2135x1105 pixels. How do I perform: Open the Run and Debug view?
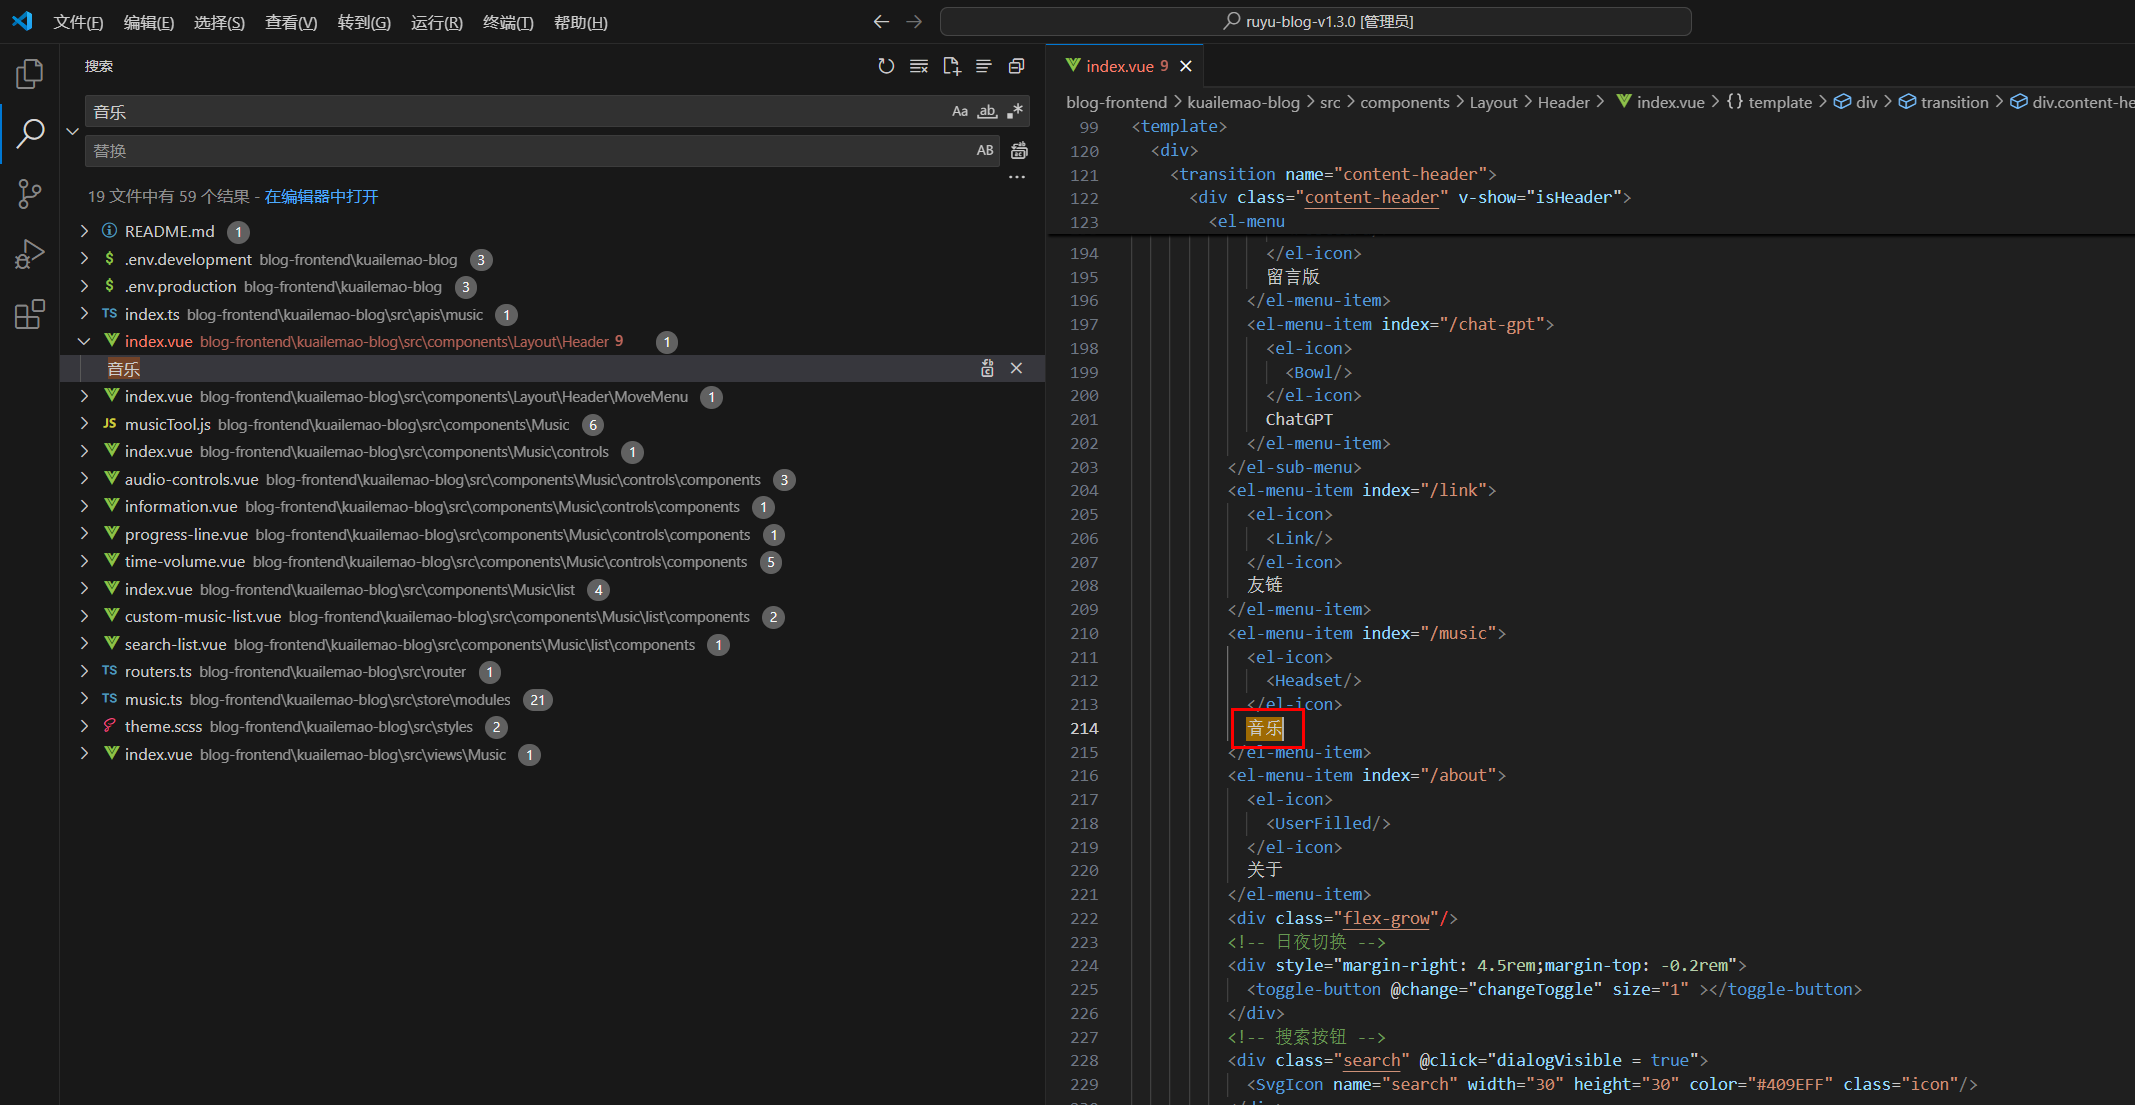coord(30,254)
